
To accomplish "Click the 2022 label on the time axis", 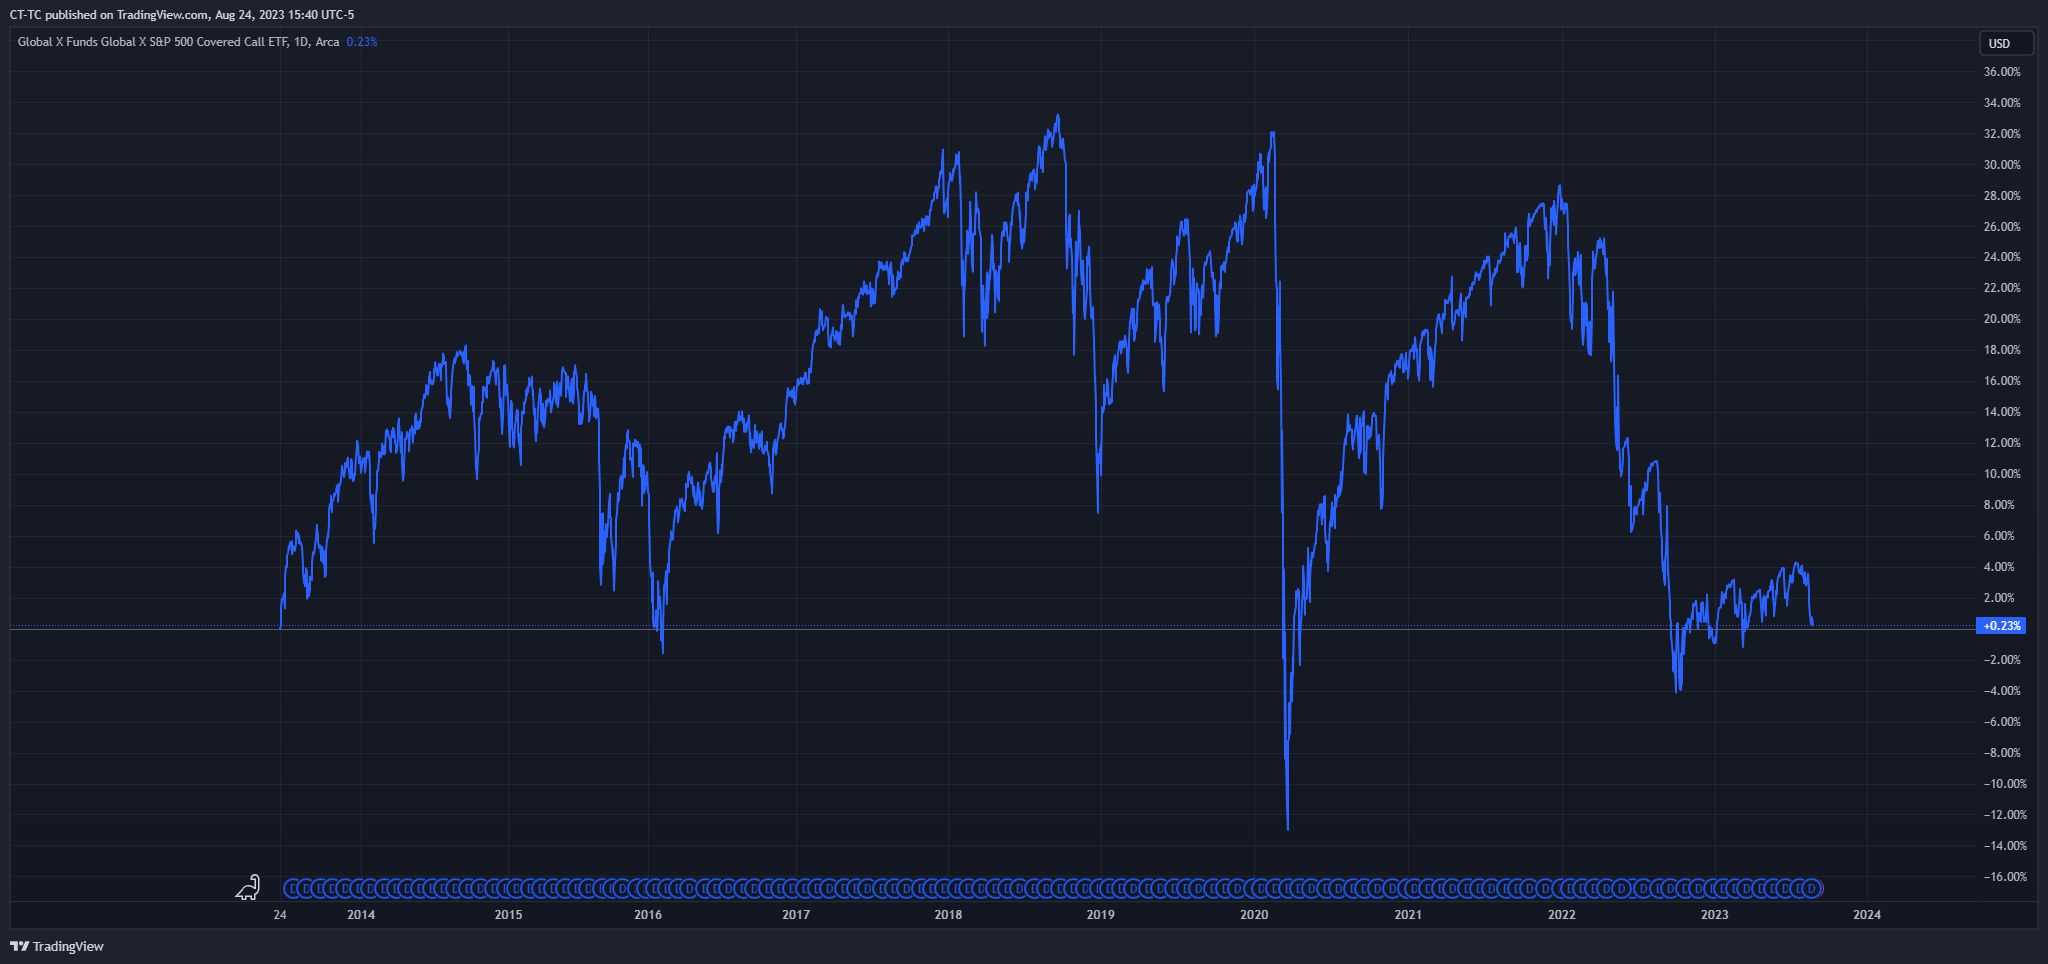I will [x=1561, y=915].
